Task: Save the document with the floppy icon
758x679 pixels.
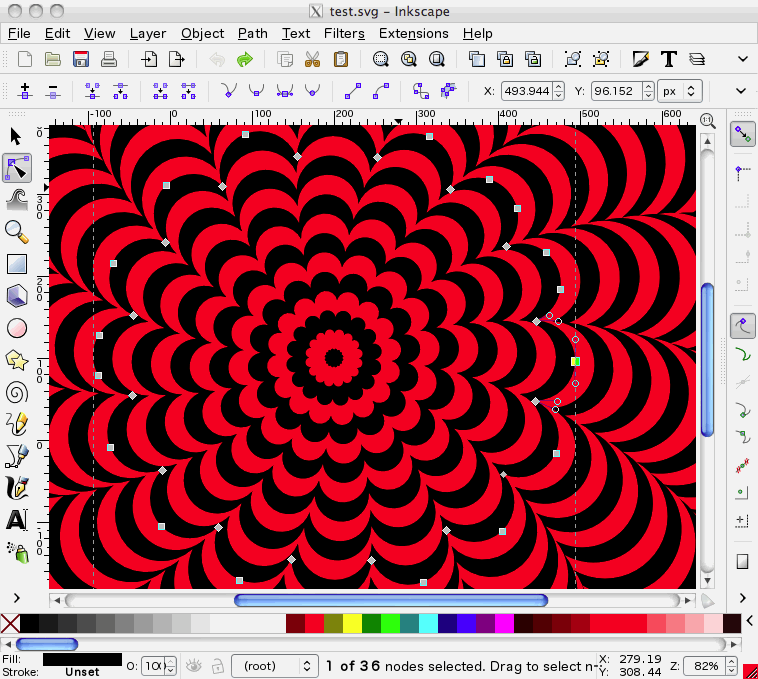Action: coord(81,59)
